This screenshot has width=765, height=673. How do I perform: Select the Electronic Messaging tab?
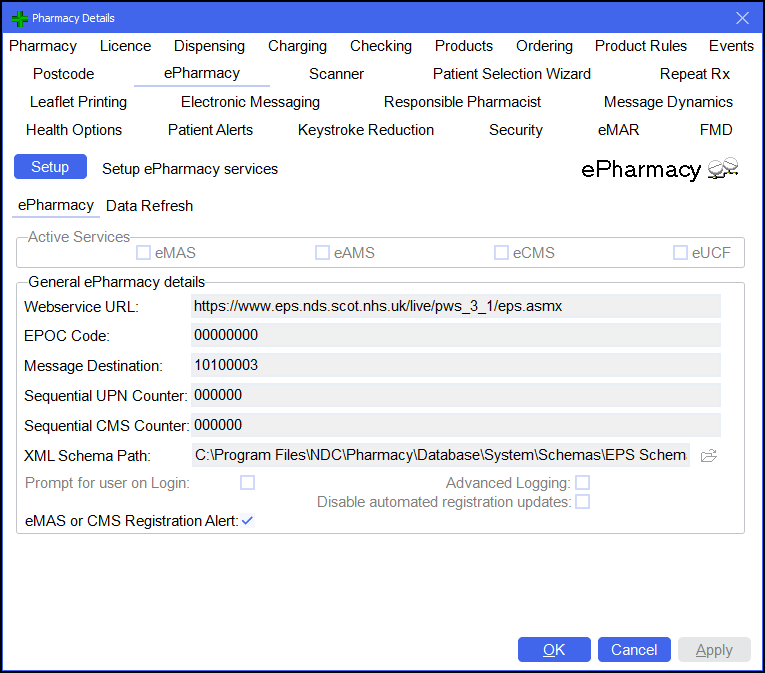250,102
